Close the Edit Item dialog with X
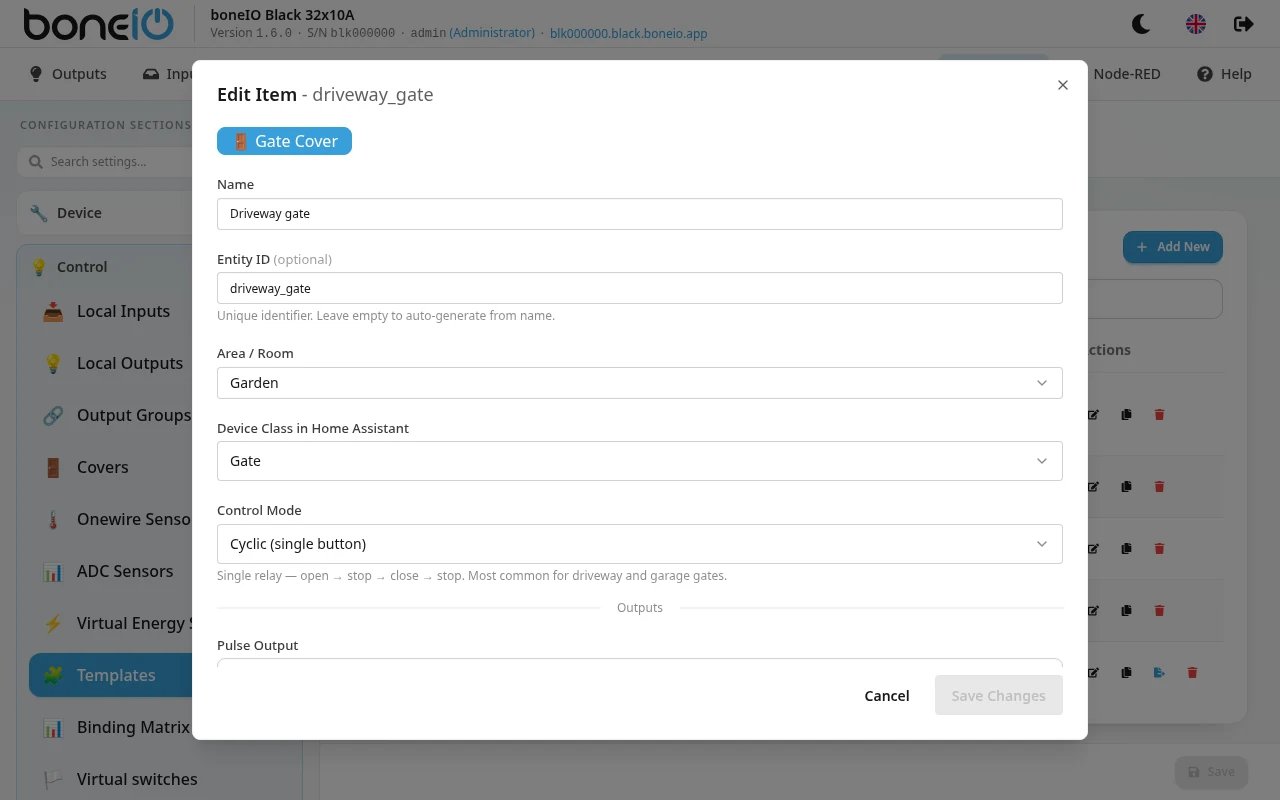1280x800 pixels. (1063, 85)
